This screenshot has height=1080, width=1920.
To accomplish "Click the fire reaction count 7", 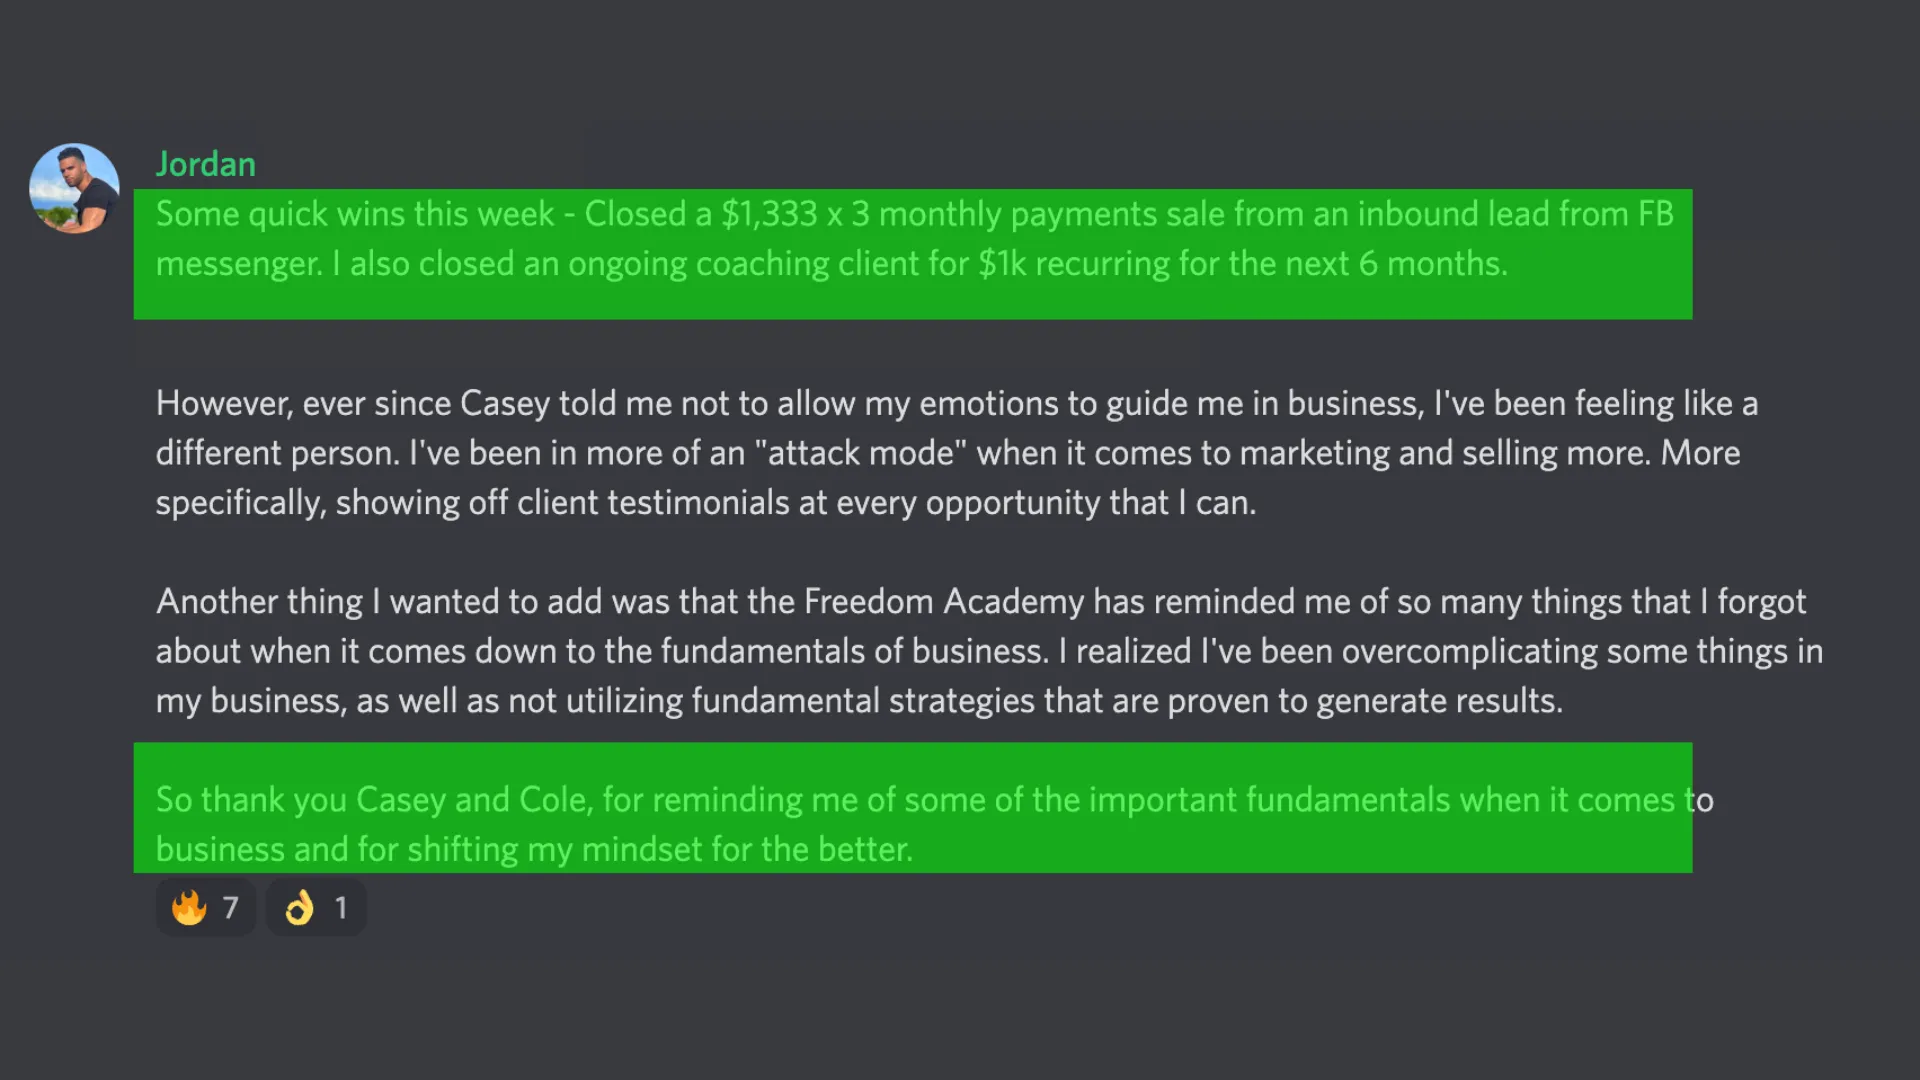I will point(231,908).
